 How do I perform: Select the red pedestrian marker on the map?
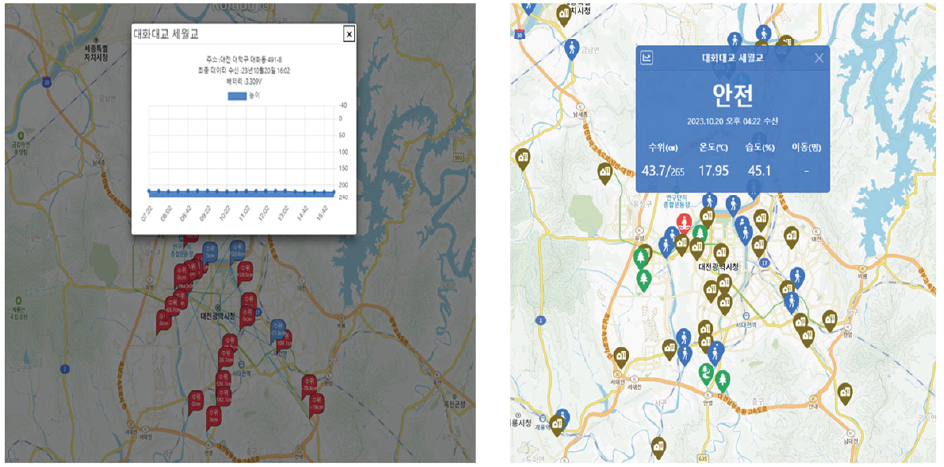[x=684, y=221]
